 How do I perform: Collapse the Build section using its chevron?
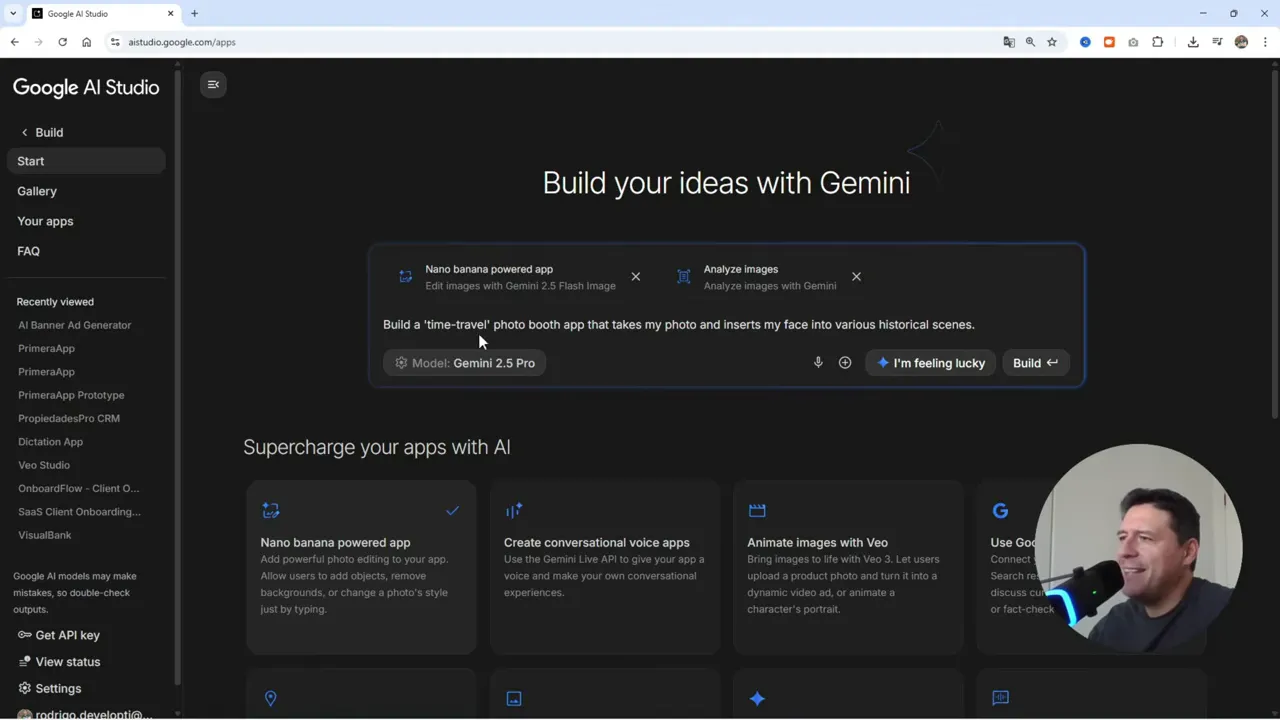click(x=24, y=132)
